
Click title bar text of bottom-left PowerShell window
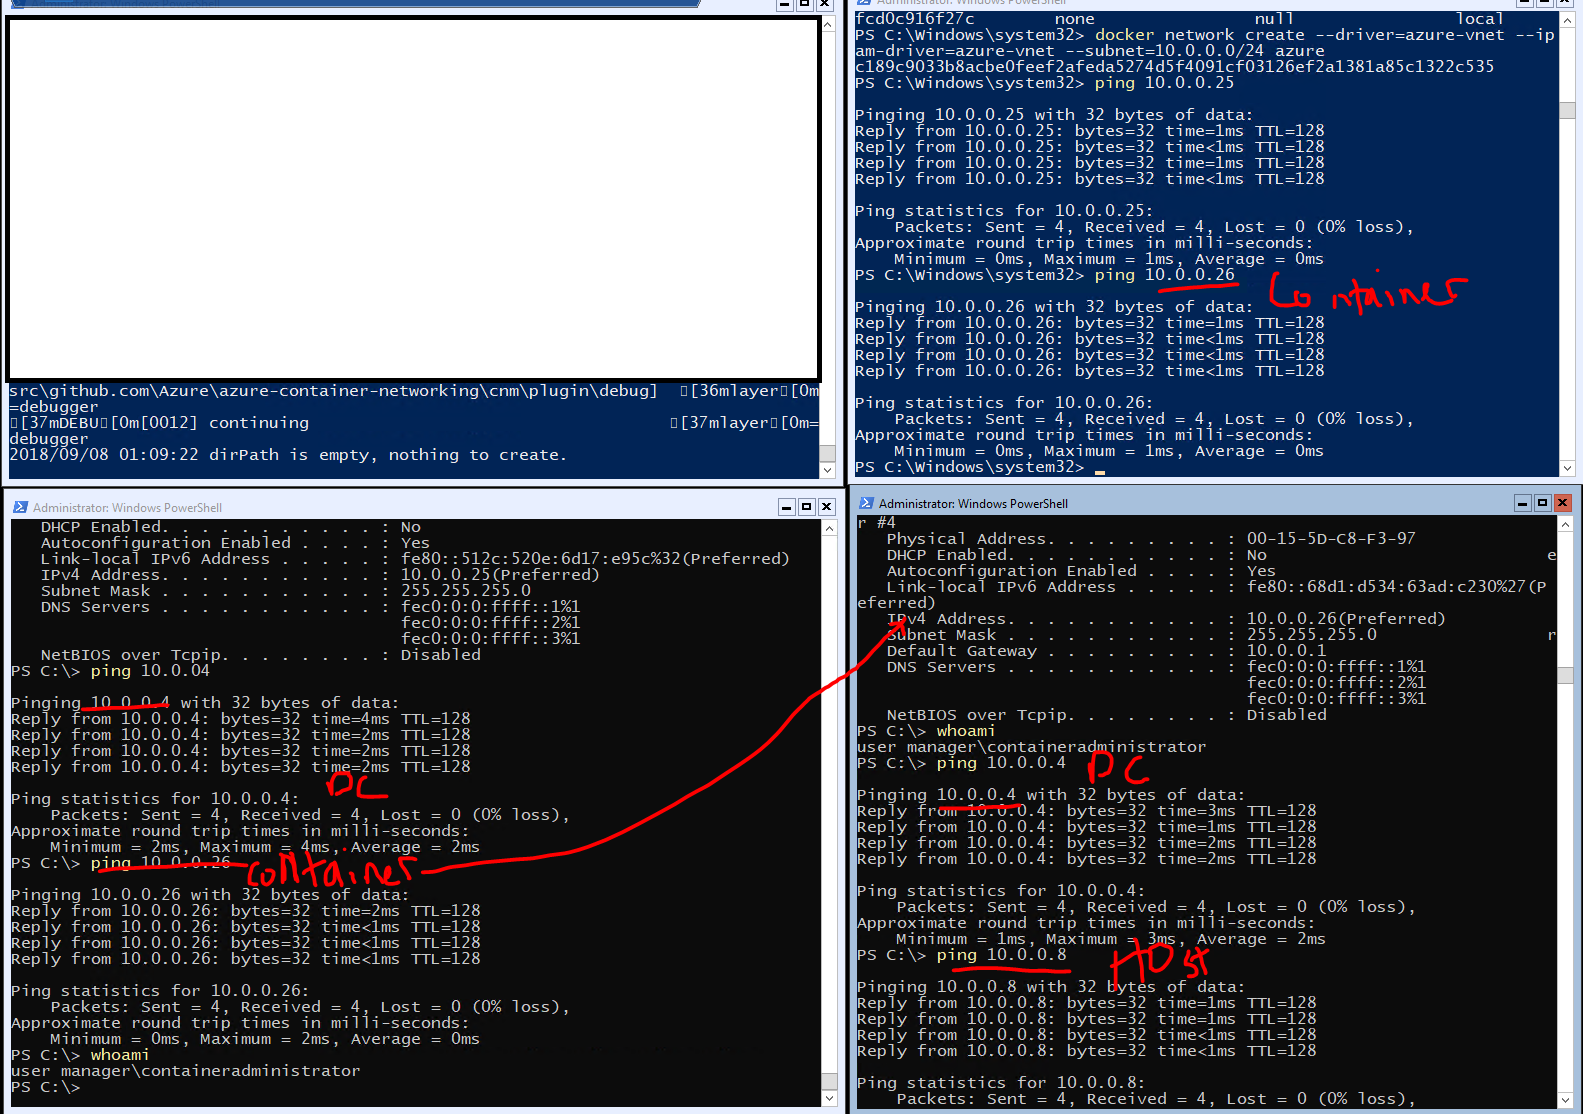pos(127,507)
